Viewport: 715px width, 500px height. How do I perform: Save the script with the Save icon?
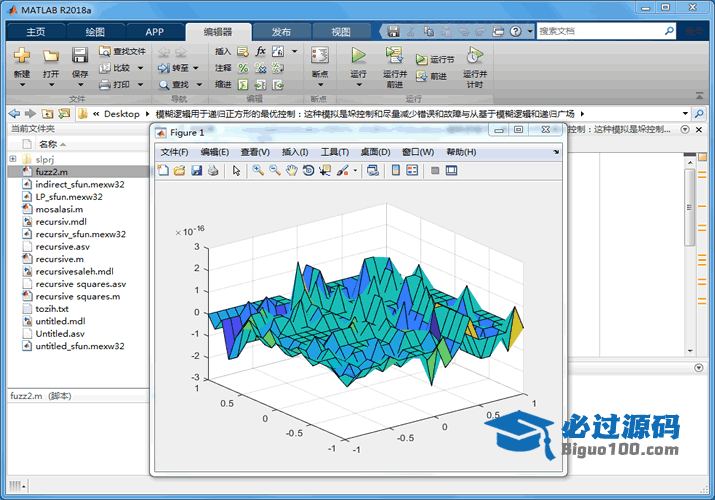80,55
